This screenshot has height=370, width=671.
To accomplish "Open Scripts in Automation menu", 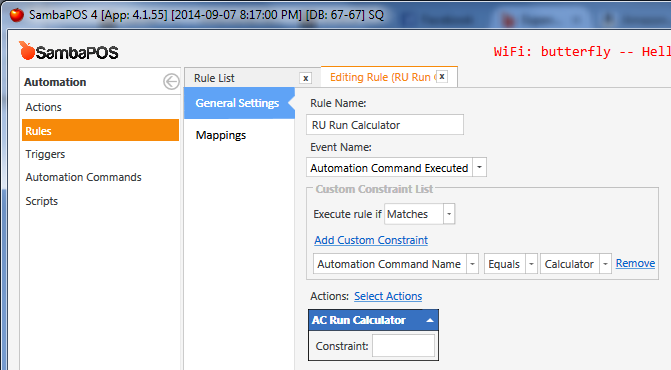I will coord(42,201).
